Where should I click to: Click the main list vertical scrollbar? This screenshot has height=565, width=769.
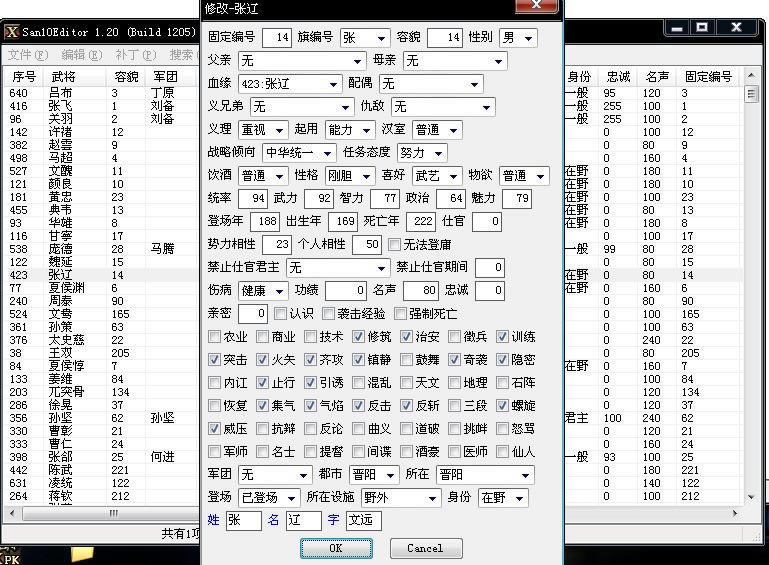751,300
